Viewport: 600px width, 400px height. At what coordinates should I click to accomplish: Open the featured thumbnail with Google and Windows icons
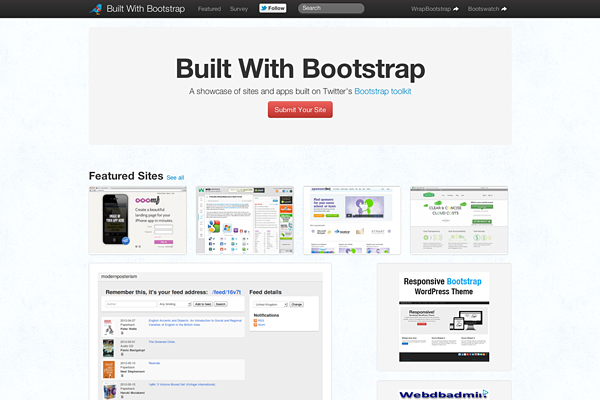245,220
